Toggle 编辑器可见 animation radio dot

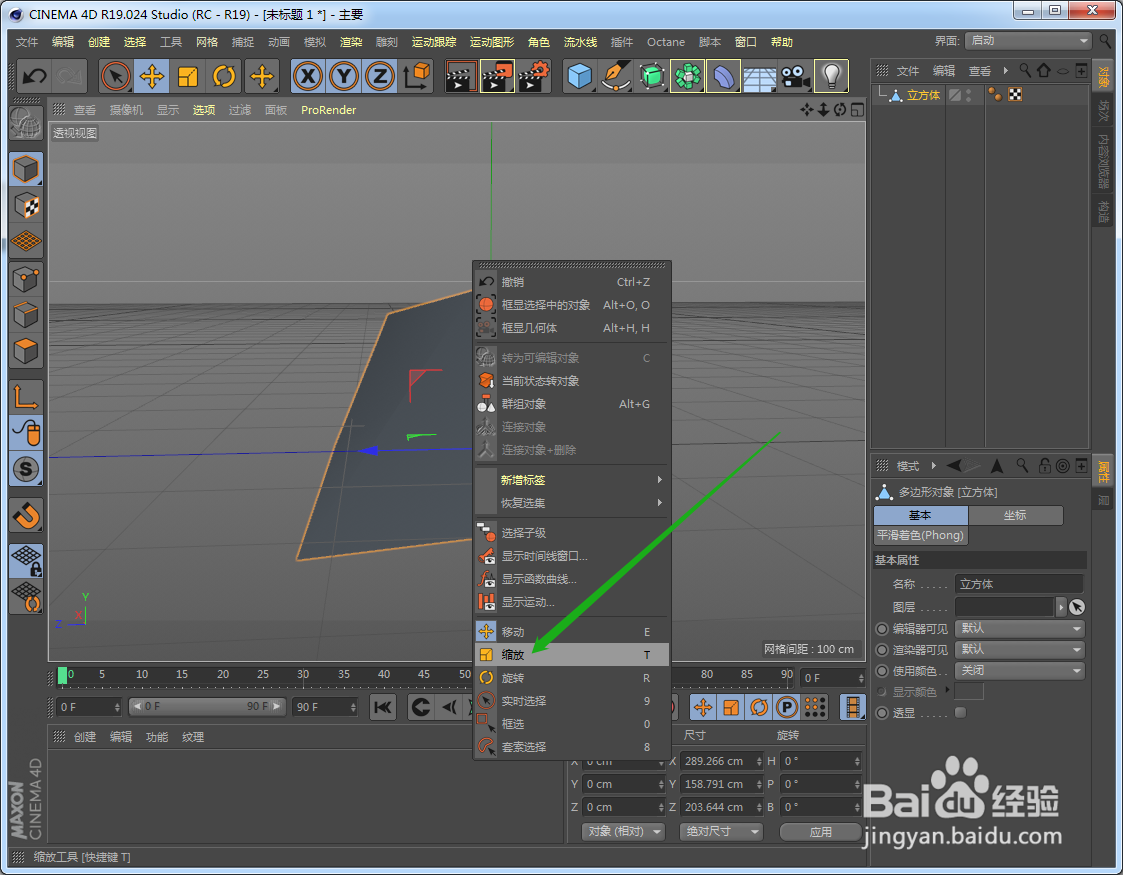[x=882, y=629]
